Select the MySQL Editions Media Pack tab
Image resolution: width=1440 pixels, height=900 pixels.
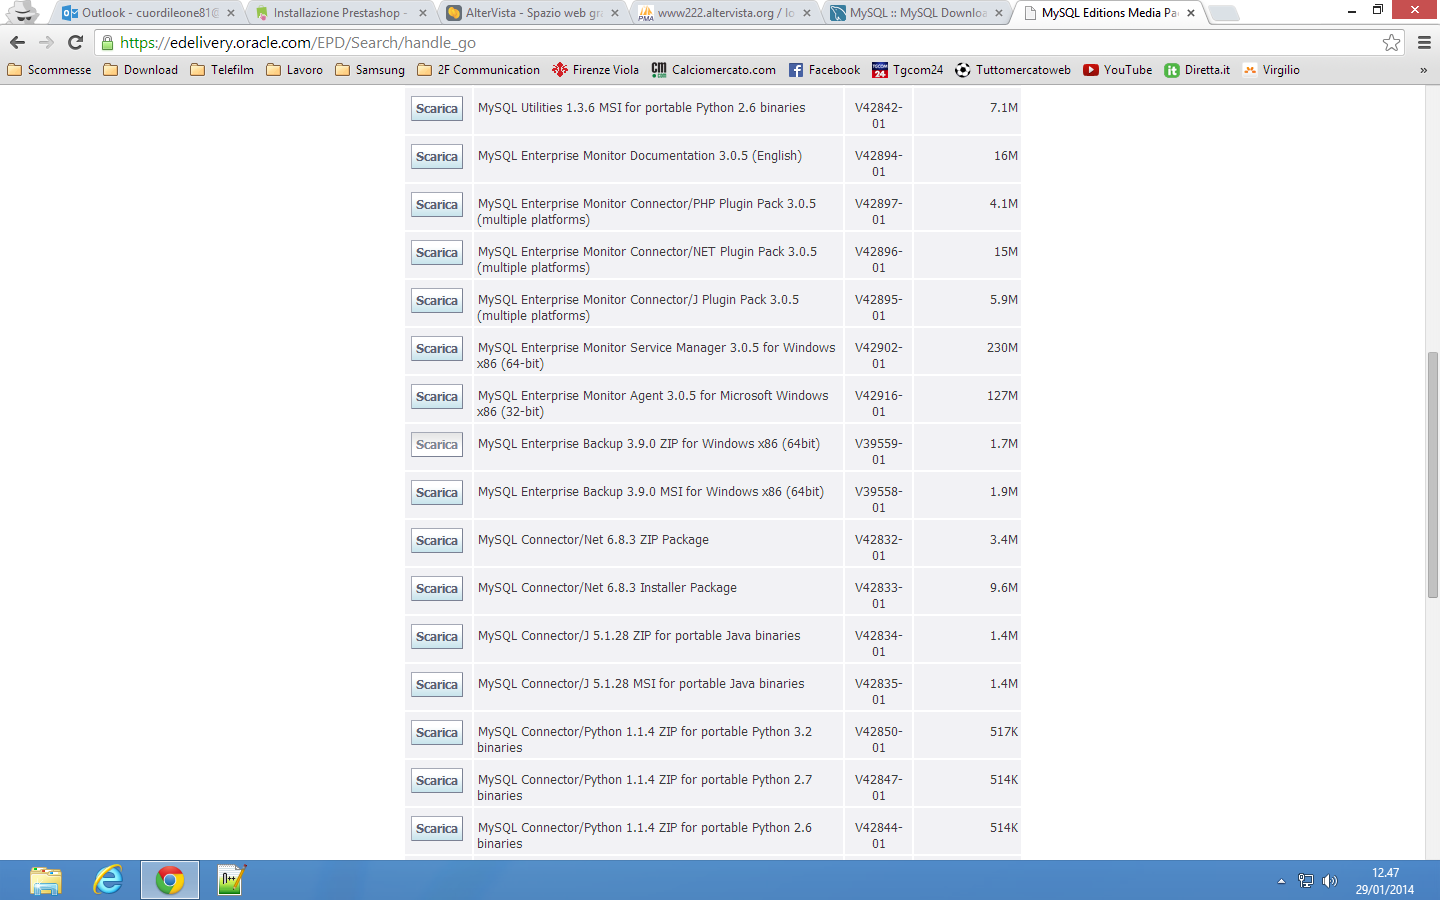1106,13
